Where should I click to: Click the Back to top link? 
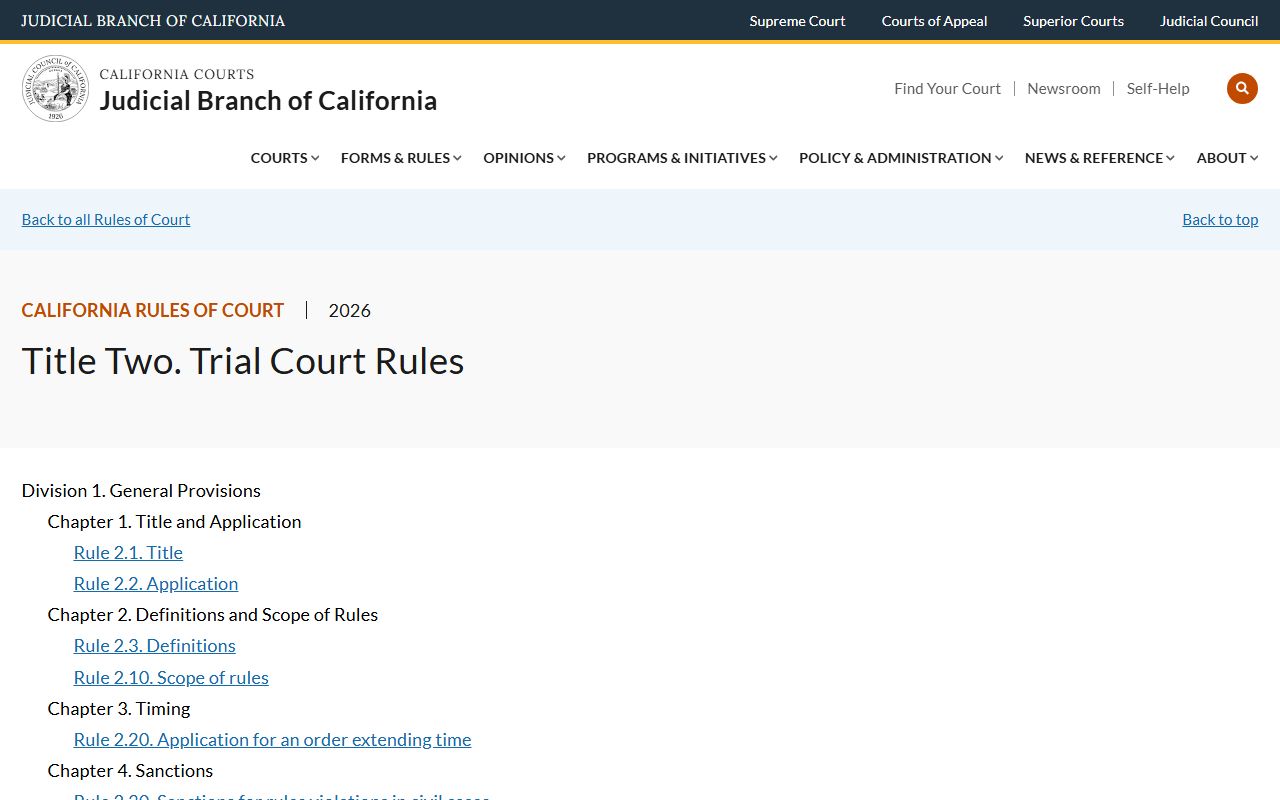pyautogui.click(x=1220, y=220)
